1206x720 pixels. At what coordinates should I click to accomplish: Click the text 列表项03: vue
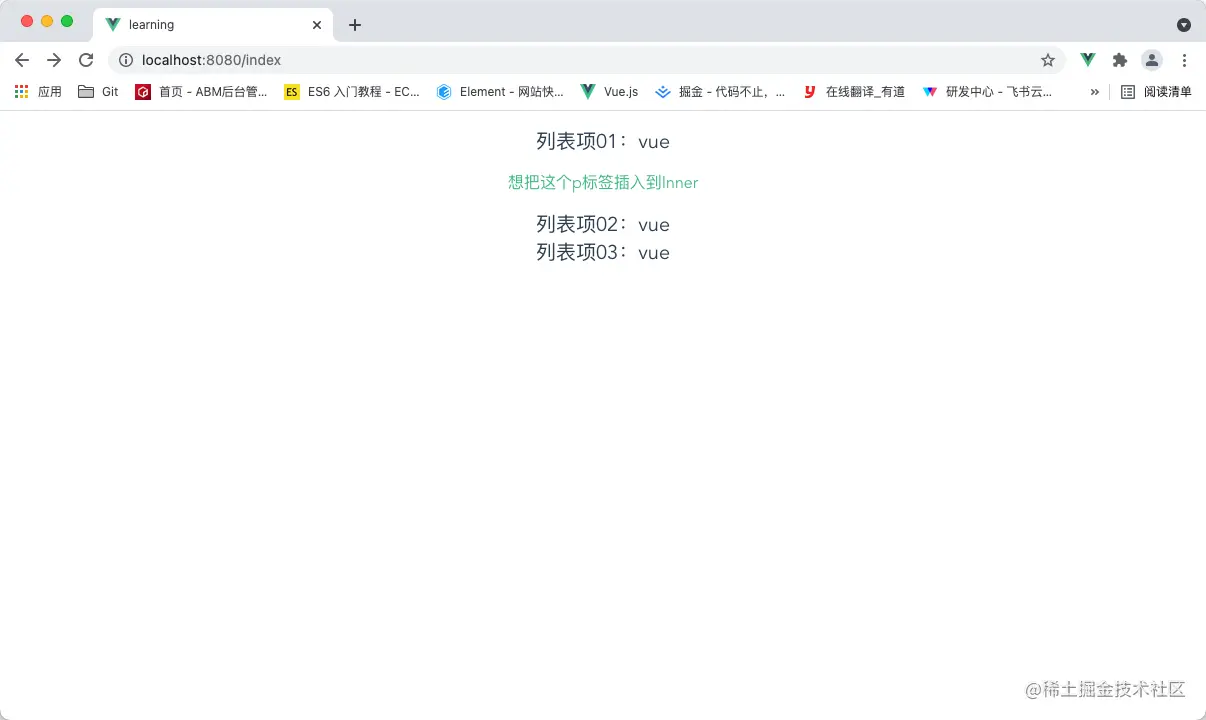tap(603, 252)
